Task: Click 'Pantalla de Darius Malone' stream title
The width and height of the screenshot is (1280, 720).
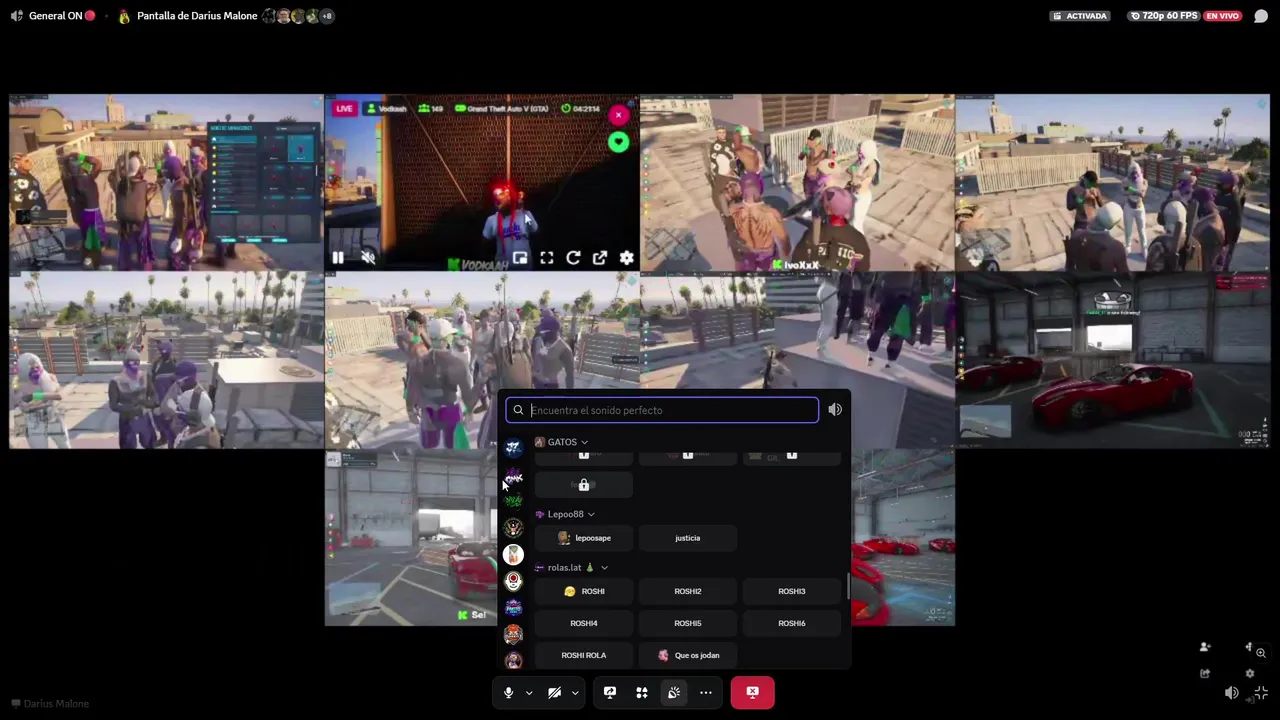Action: [x=197, y=16]
